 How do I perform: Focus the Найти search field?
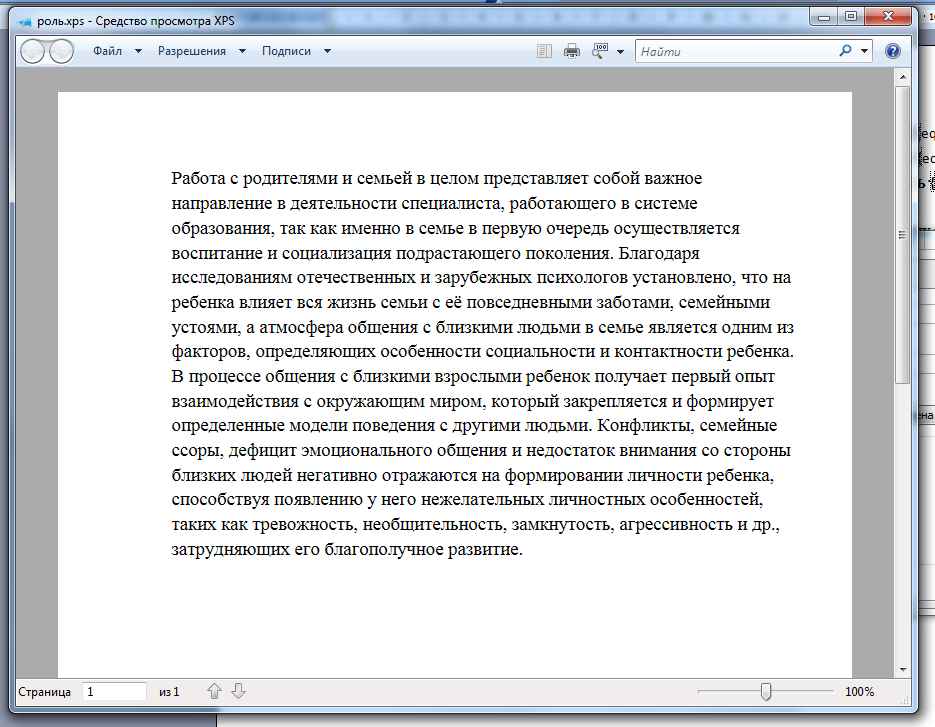[736, 51]
